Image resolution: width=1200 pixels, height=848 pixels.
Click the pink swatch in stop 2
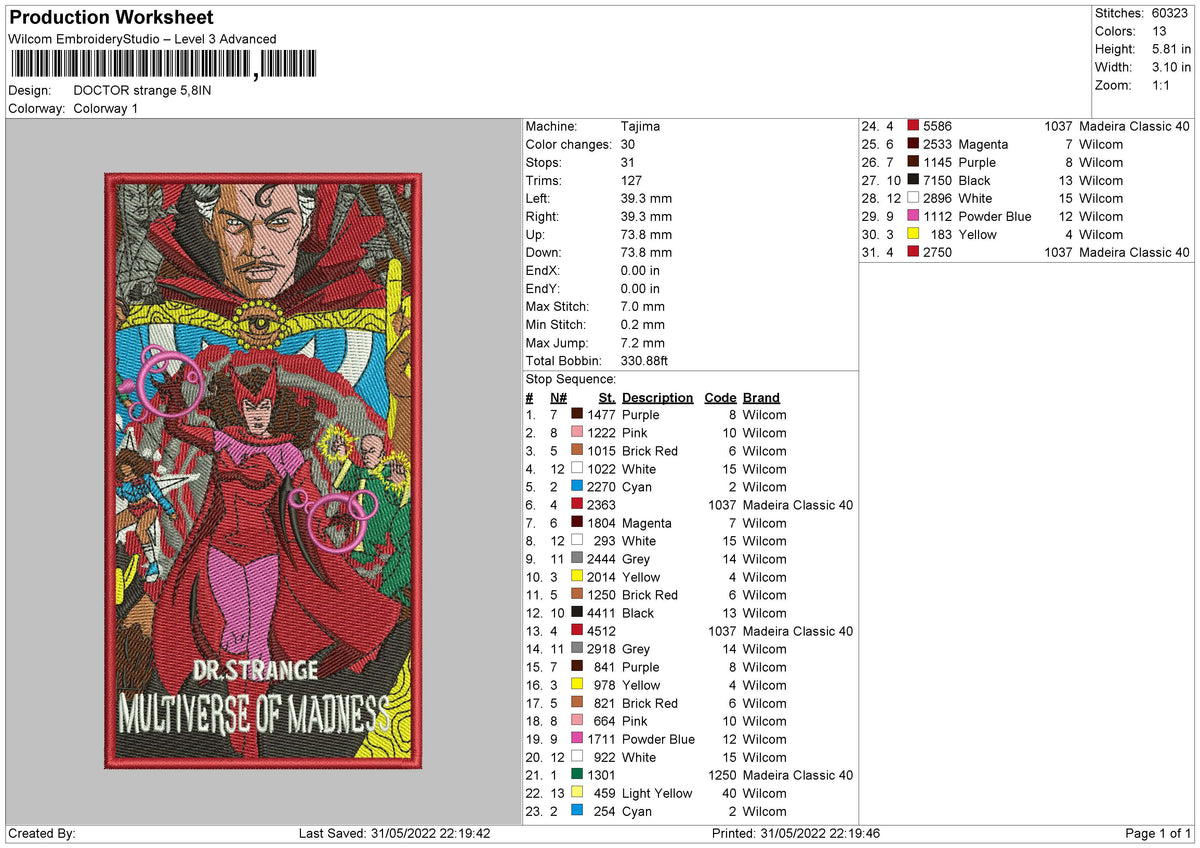pyautogui.click(x=577, y=433)
